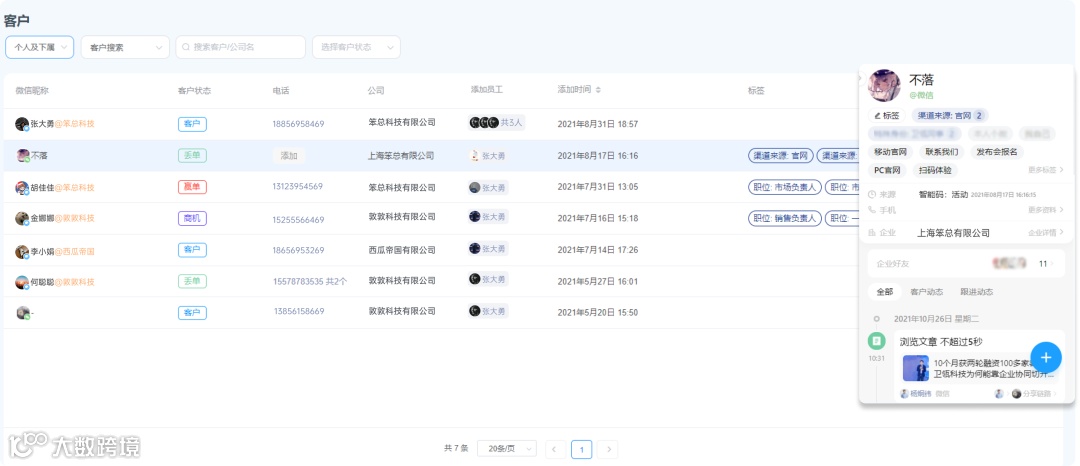
Task: Click the 微信昵称 column header
Action: pos(32,90)
